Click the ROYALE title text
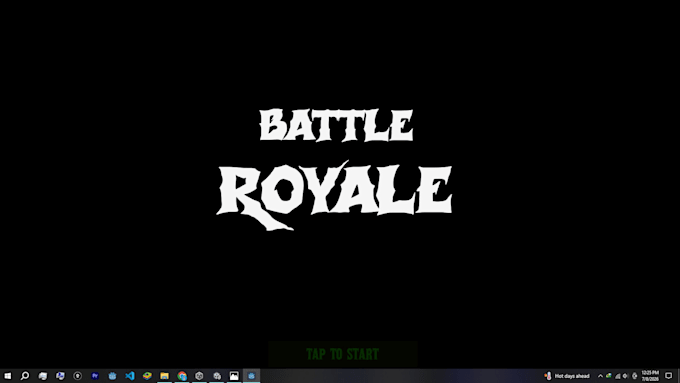The height and width of the screenshot is (383, 680). click(x=334, y=195)
